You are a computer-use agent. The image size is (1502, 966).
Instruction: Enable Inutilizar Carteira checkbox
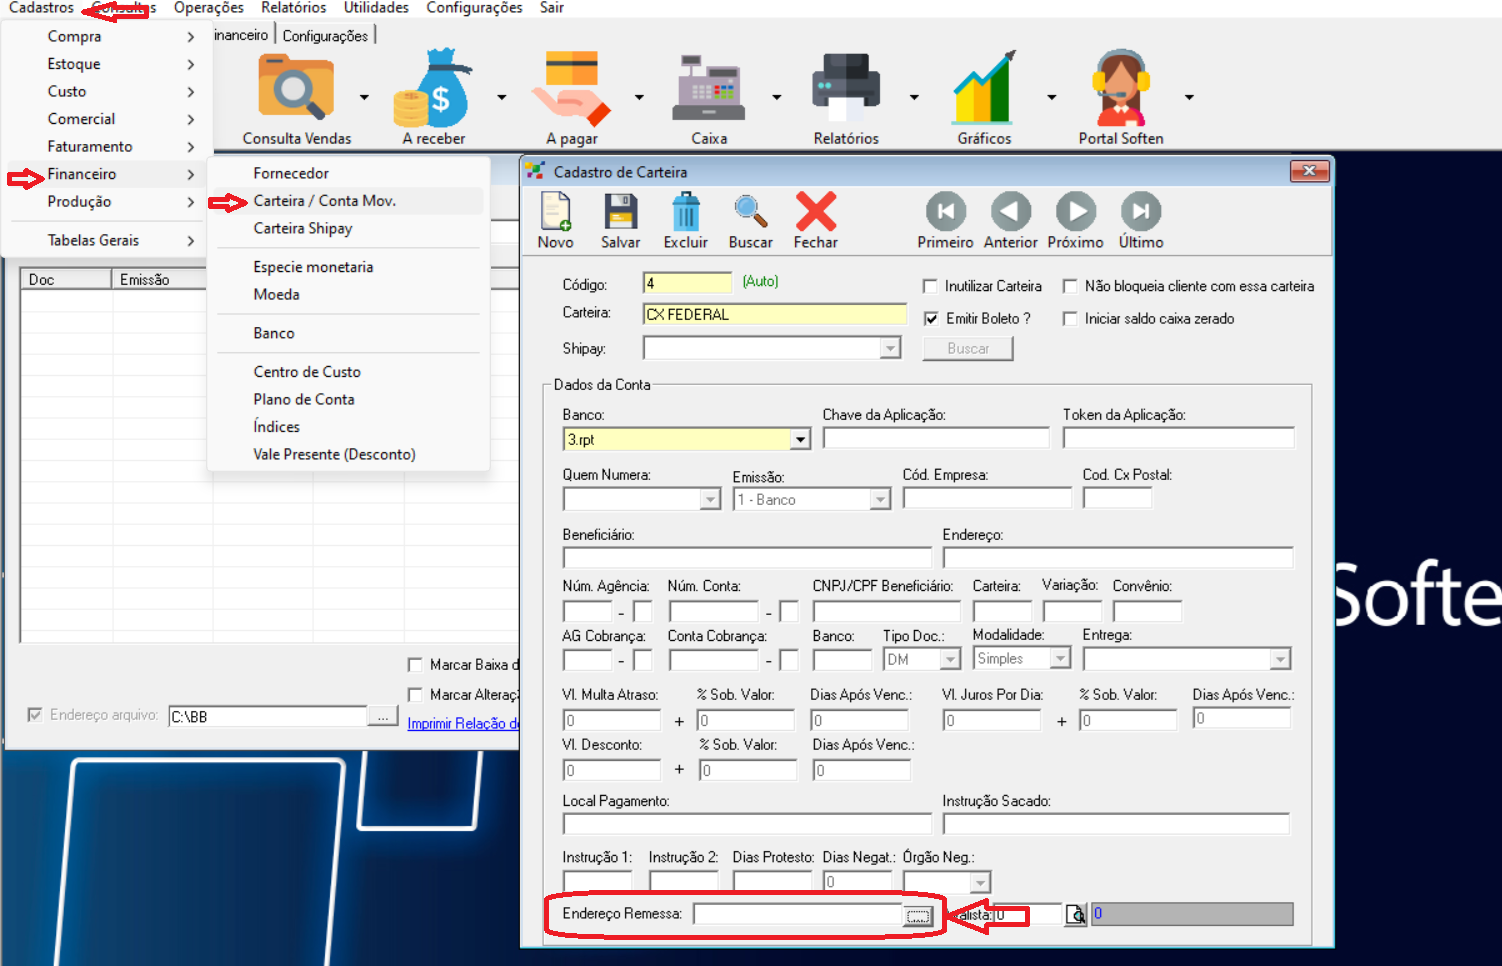tap(930, 287)
